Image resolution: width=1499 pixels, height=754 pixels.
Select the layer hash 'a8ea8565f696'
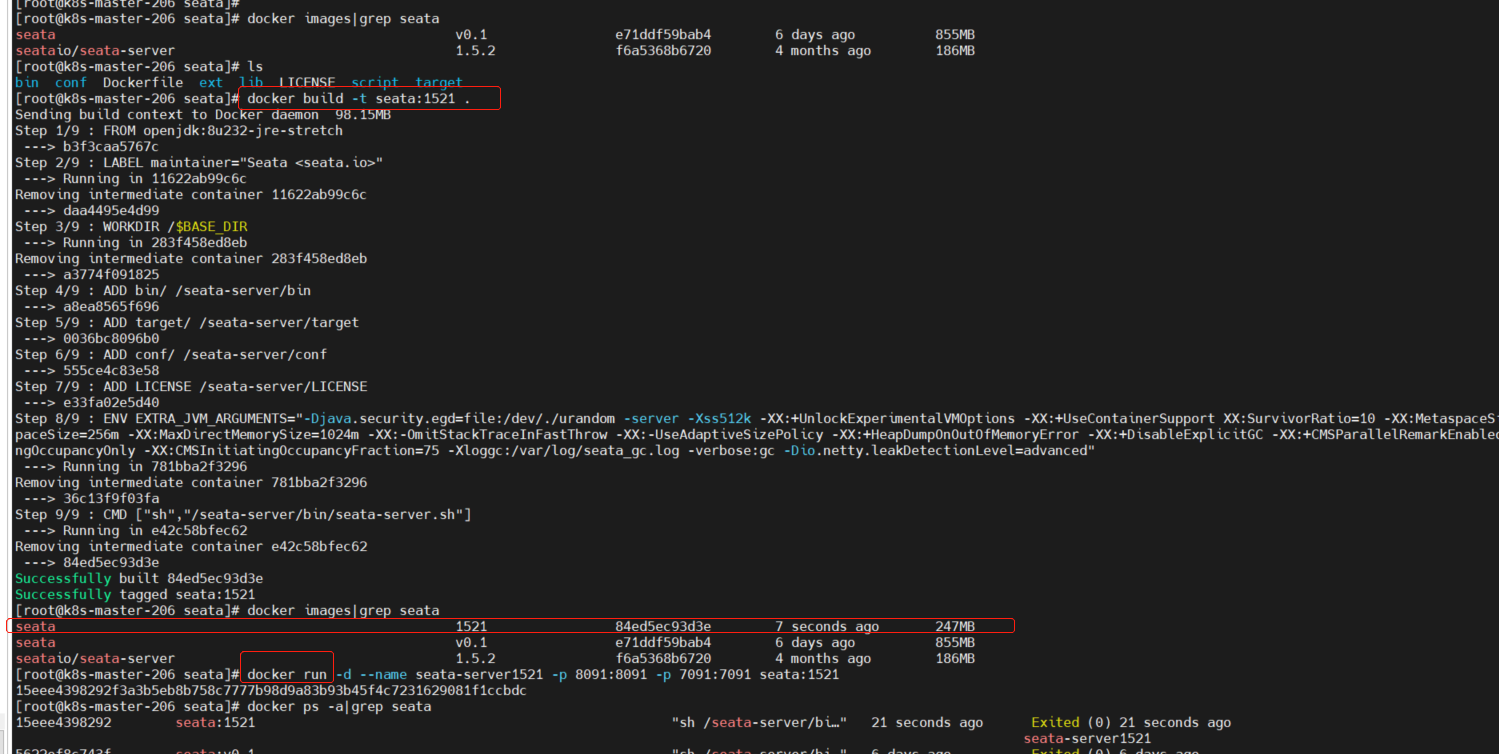pos(111,307)
